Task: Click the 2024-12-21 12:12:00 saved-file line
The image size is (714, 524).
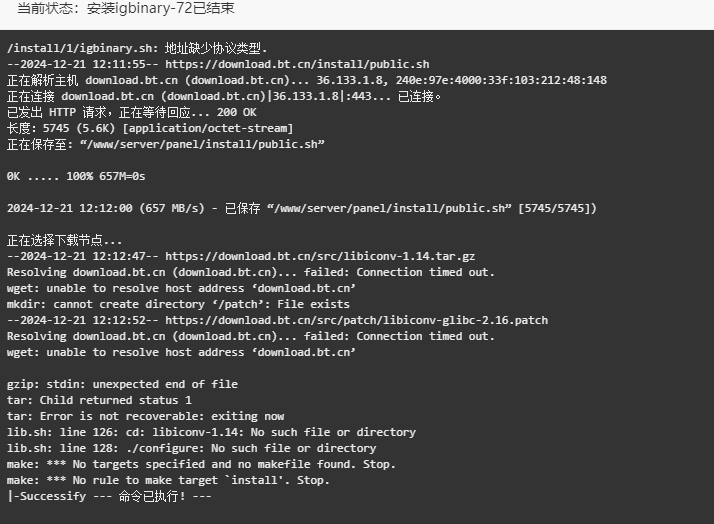Action: coord(301,208)
